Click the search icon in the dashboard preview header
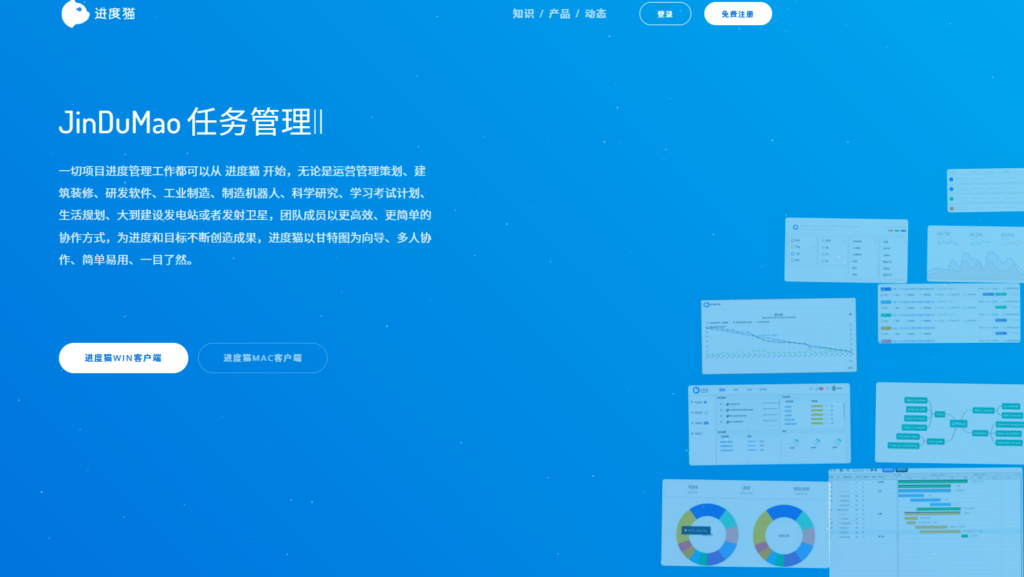The width and height of the screenshot is (1024, 577). pos(811,389)
